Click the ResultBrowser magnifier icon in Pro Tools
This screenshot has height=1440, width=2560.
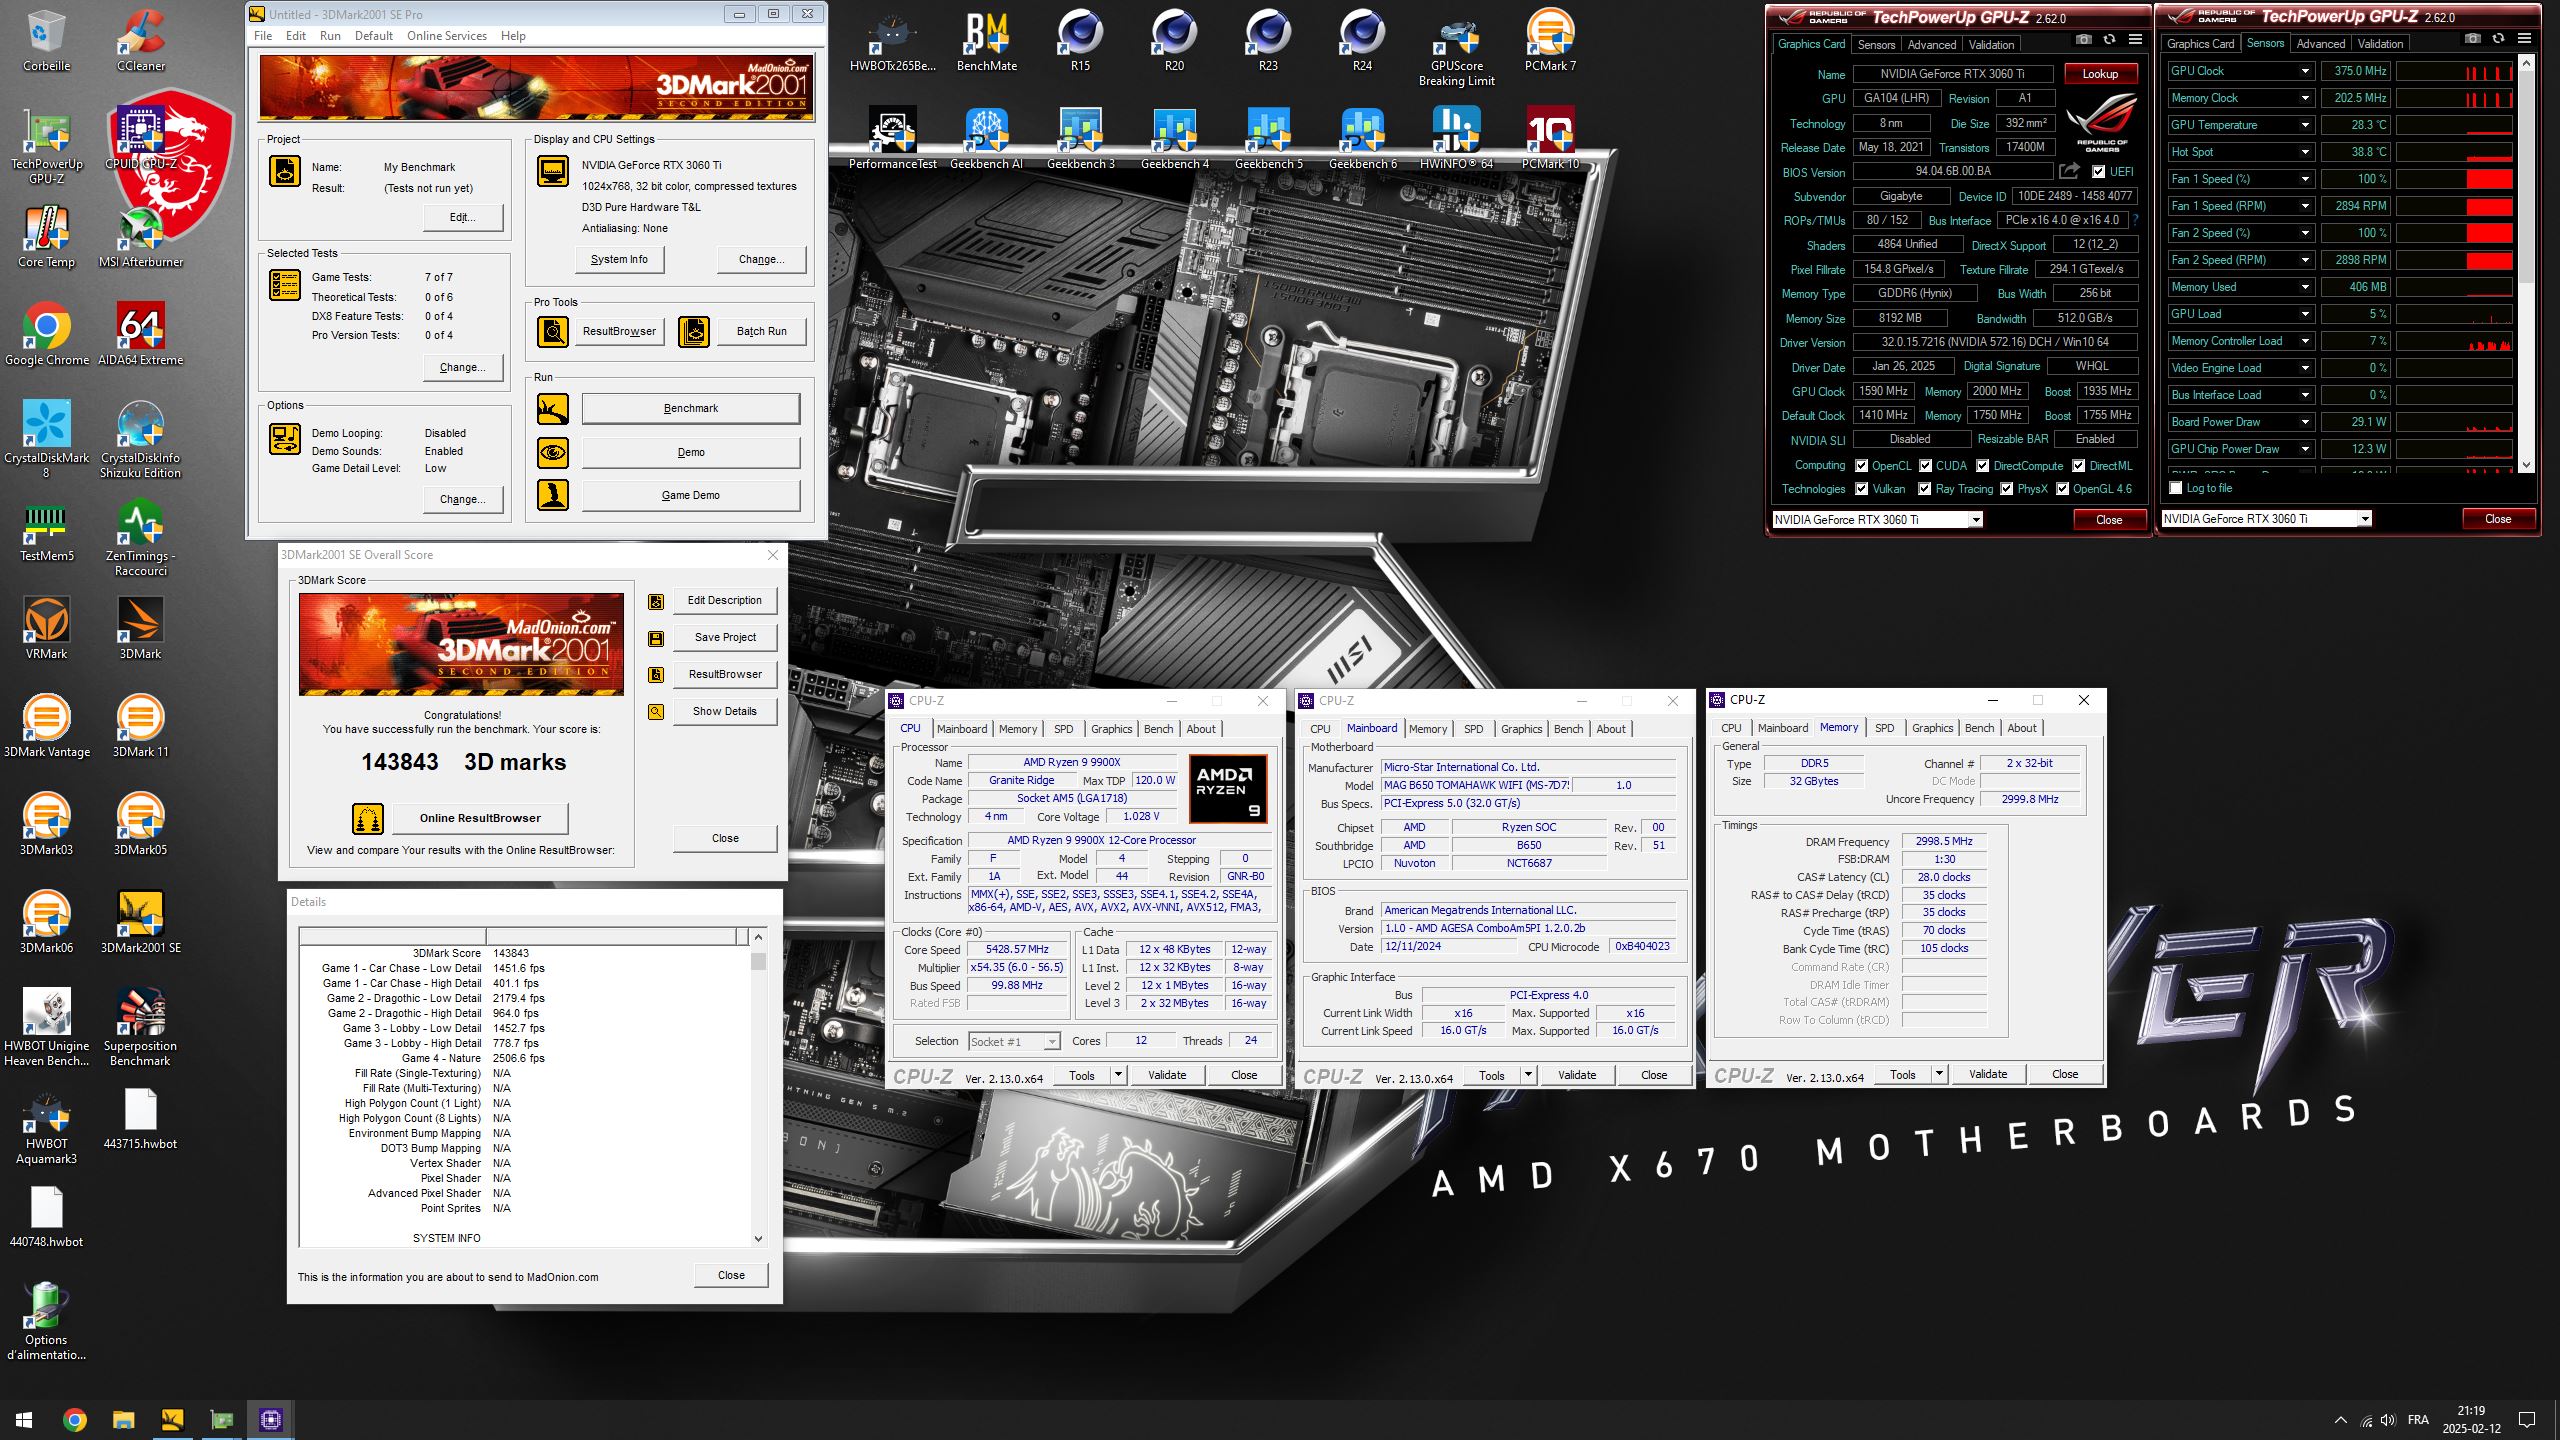coord(553,331)
